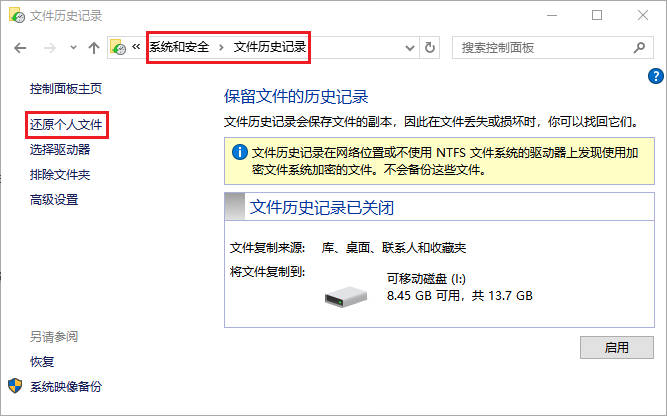The image size is (667, 416).
Task: Open recent locations dropdown arrow
Action: tap(73, 48)
